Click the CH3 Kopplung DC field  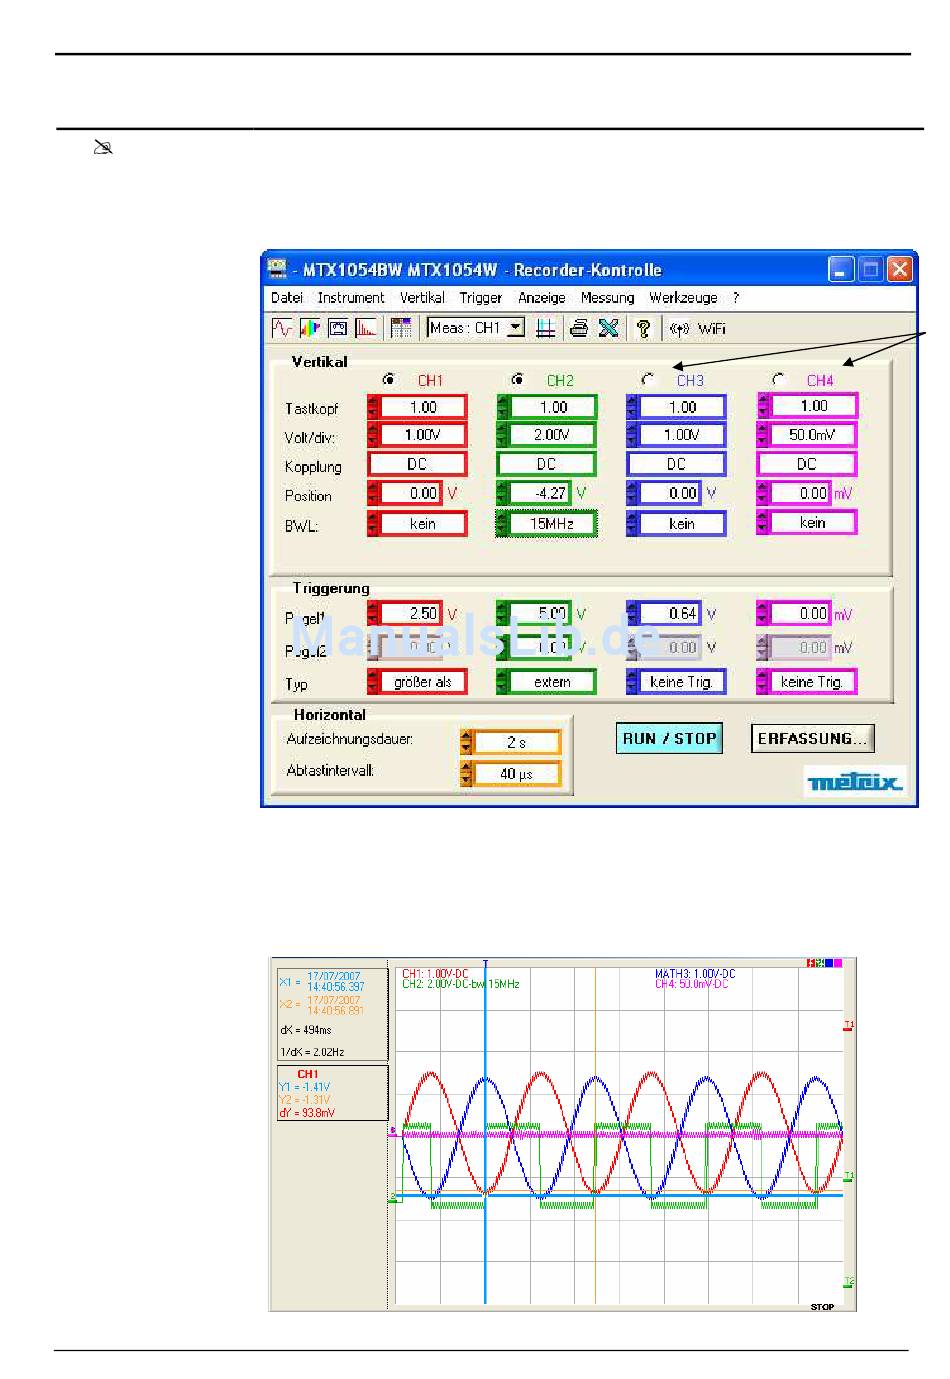point(676,464)
